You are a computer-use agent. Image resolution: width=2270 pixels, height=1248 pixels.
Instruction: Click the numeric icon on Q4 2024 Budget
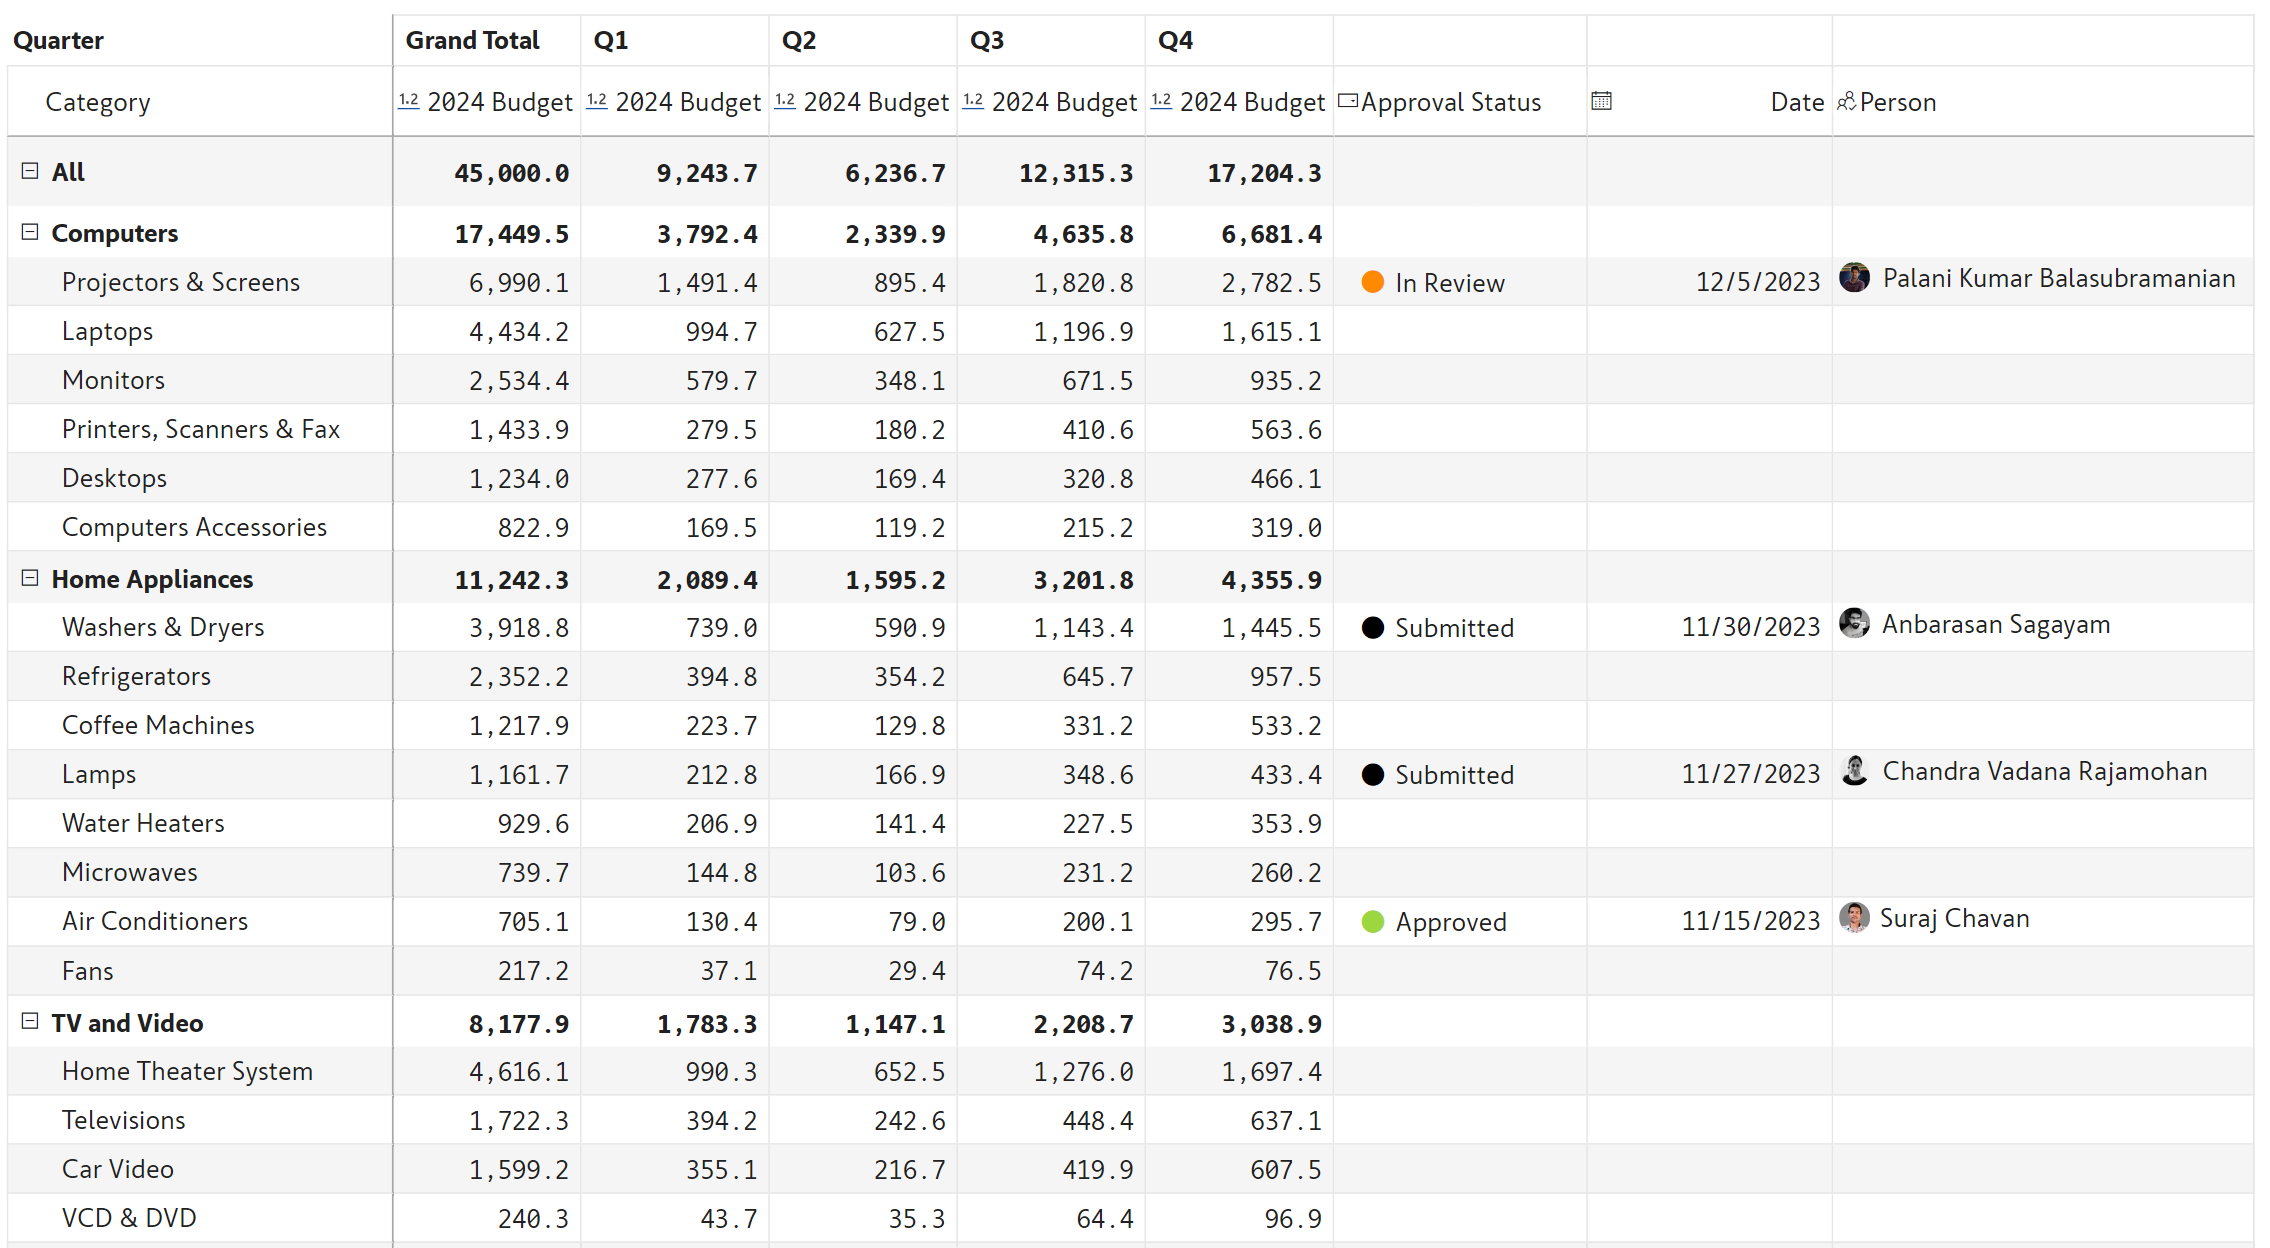pos(1160,100)
